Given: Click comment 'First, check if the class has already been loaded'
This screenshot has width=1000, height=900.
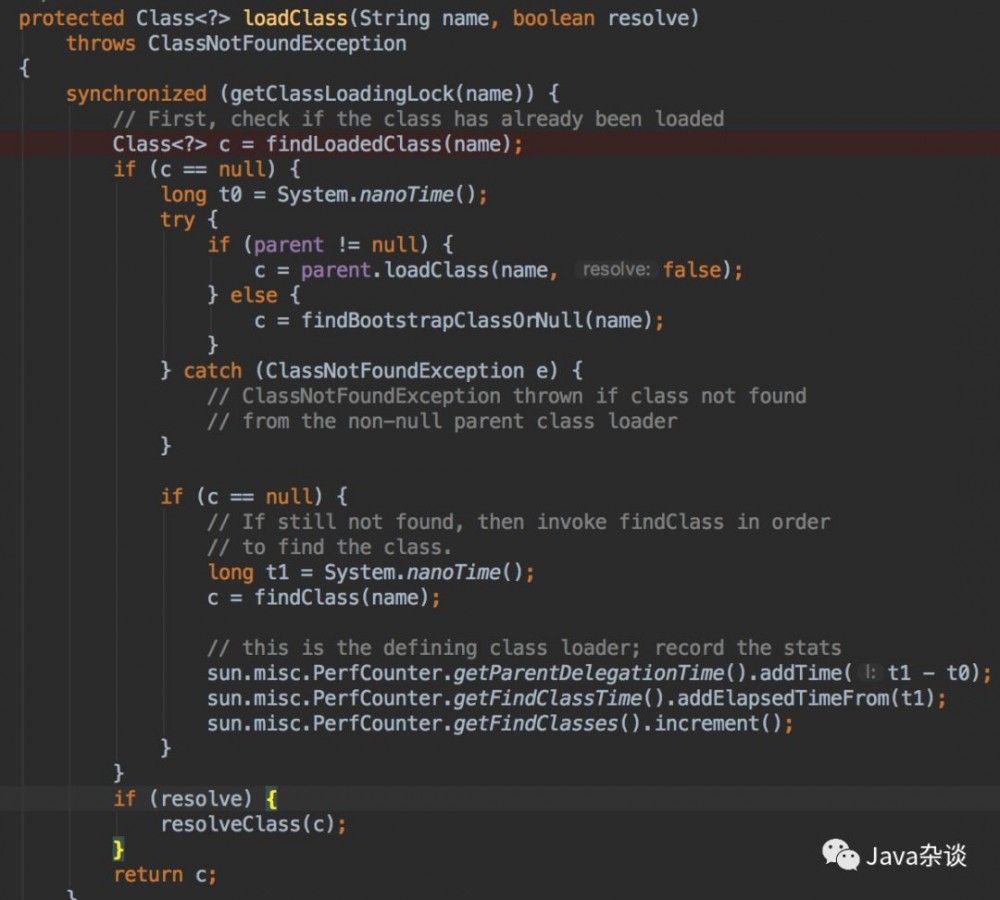Looking at the screenshot, I should [418, 119].
